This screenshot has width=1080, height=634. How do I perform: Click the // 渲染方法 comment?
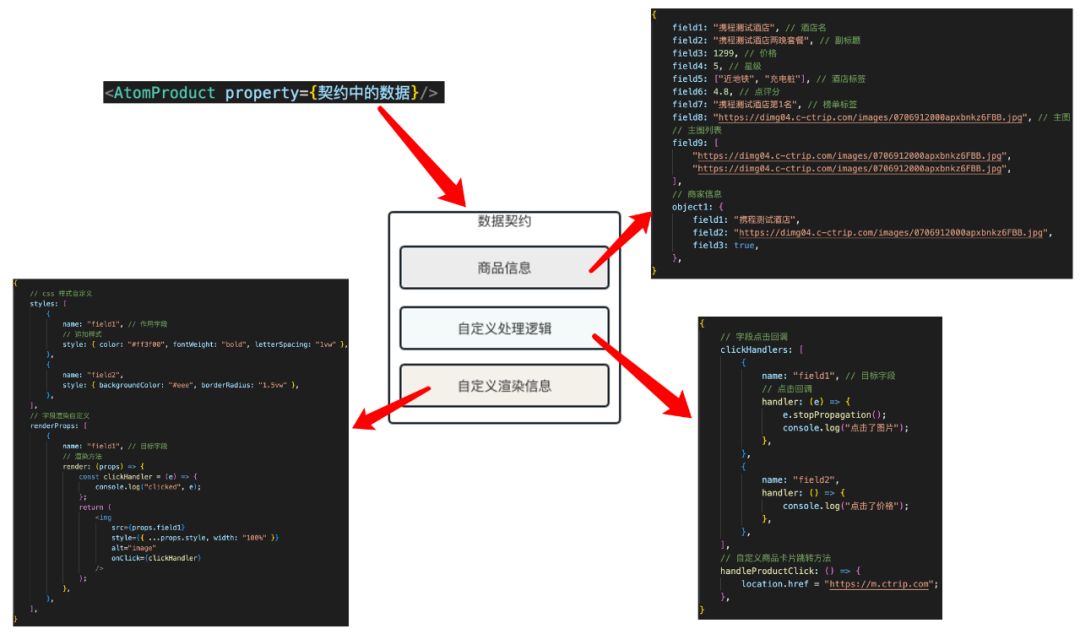click(82, 456)
